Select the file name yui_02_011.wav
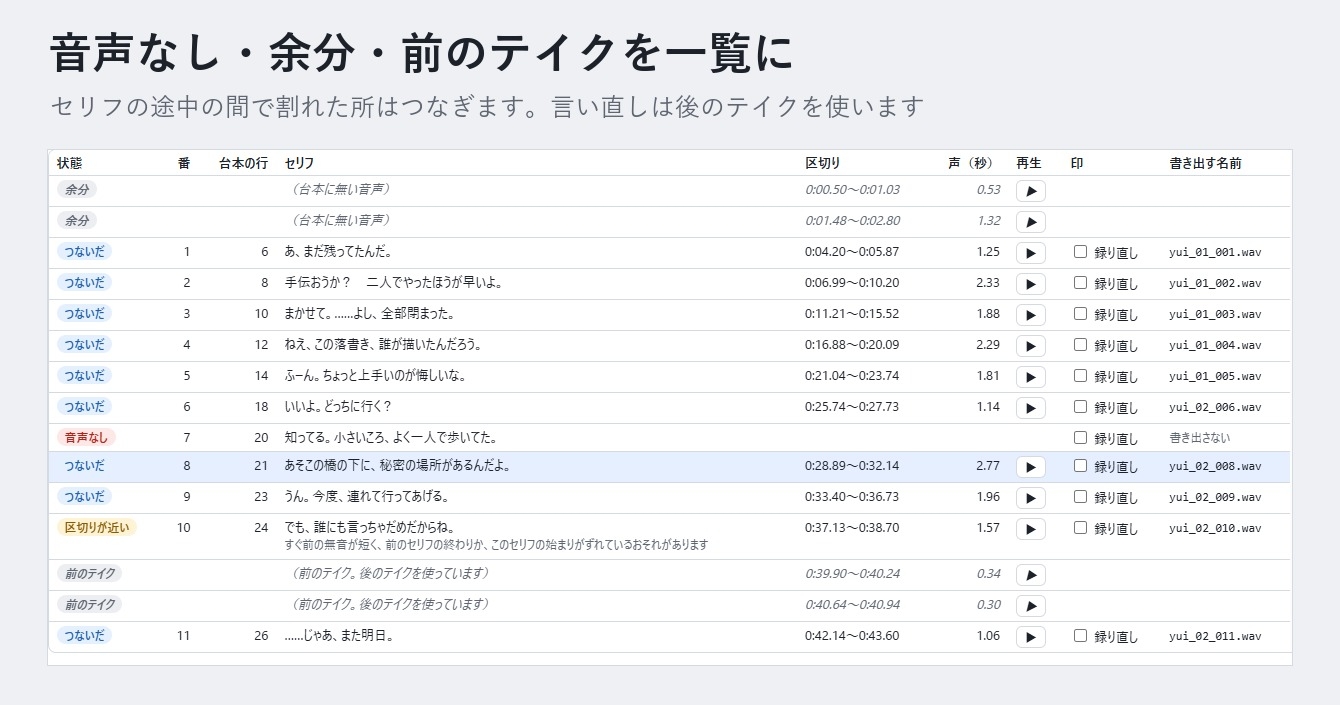Image resolution: width=1340 pixels, height=705 pixels. (x=1215, y=636)
